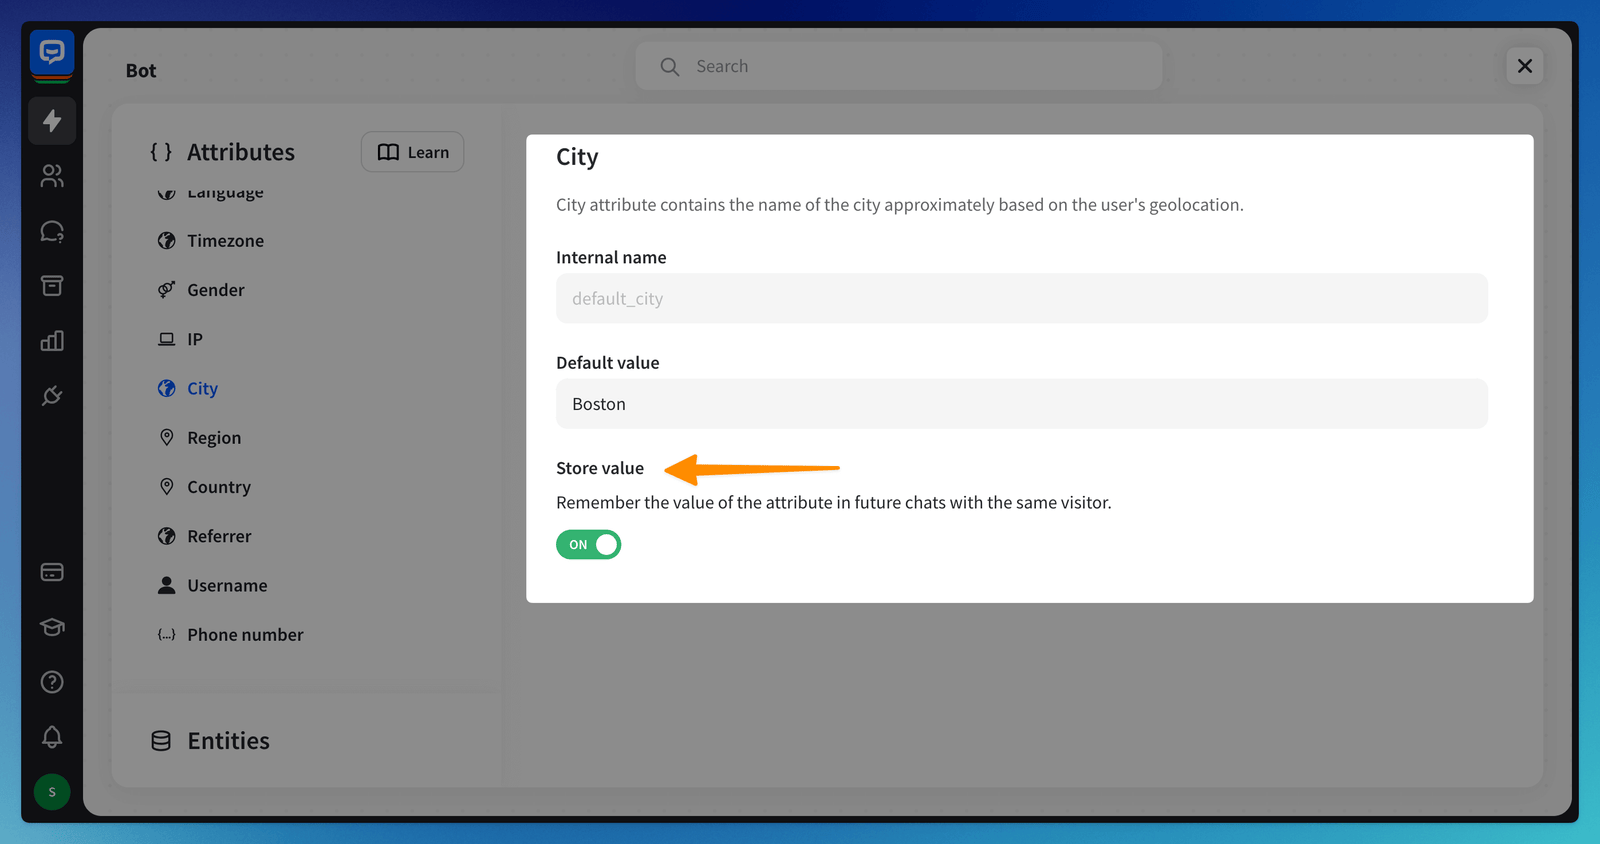1600x844 pixels.
Task: Open the chat bubble icon in sidebar
Action: point(52,231)
